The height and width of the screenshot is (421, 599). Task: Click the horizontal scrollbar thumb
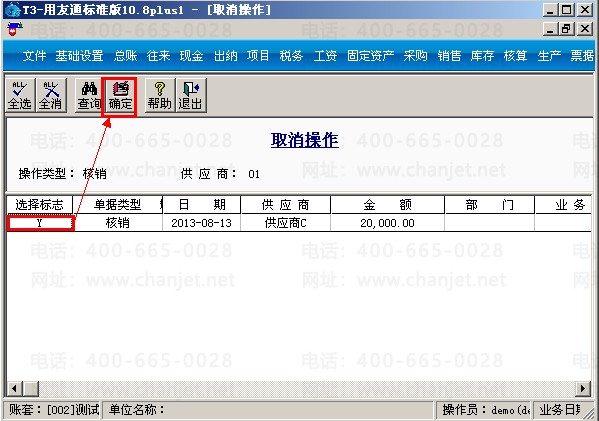[x=30, y=389]
